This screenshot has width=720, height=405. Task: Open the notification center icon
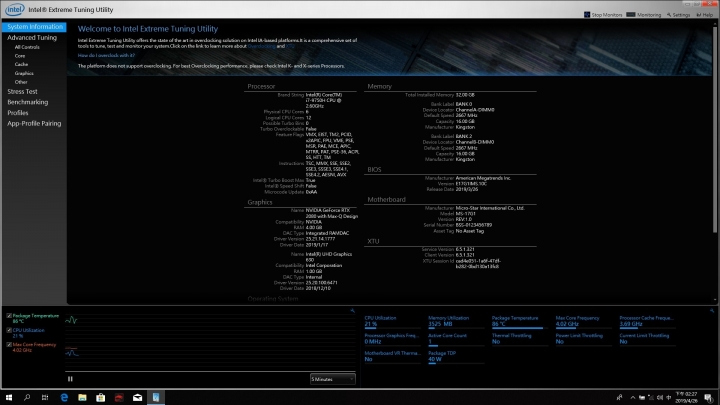pyautogui.click(x=709, y=398)
